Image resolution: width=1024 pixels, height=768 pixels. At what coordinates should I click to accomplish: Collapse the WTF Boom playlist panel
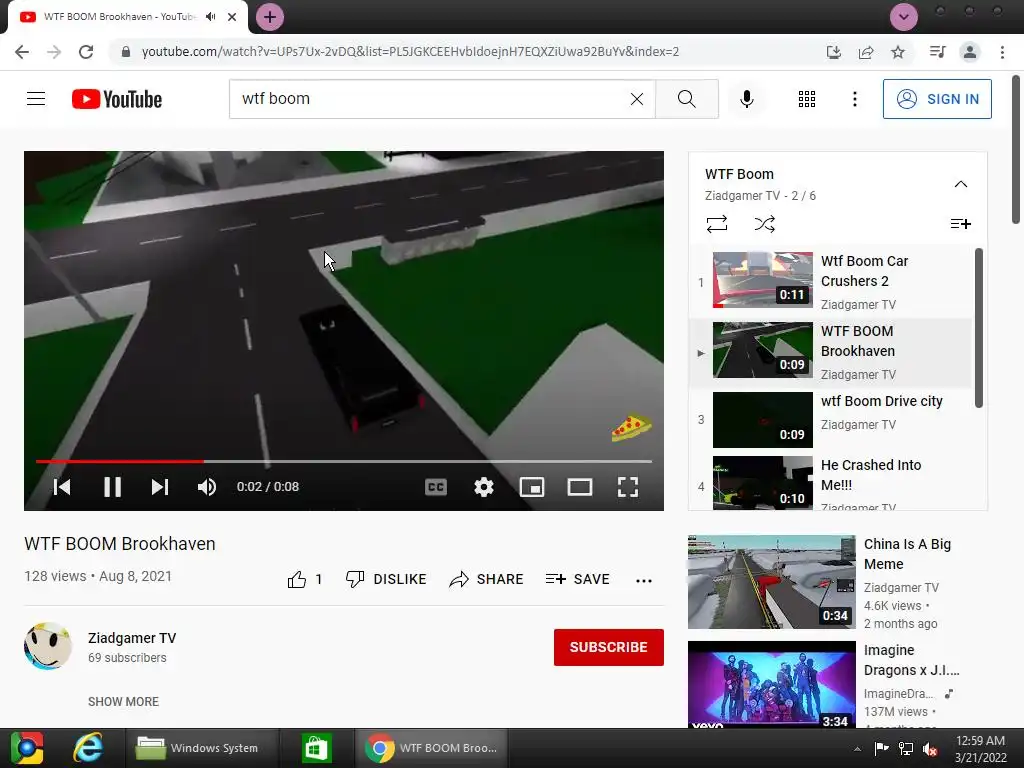coord(961,184)
